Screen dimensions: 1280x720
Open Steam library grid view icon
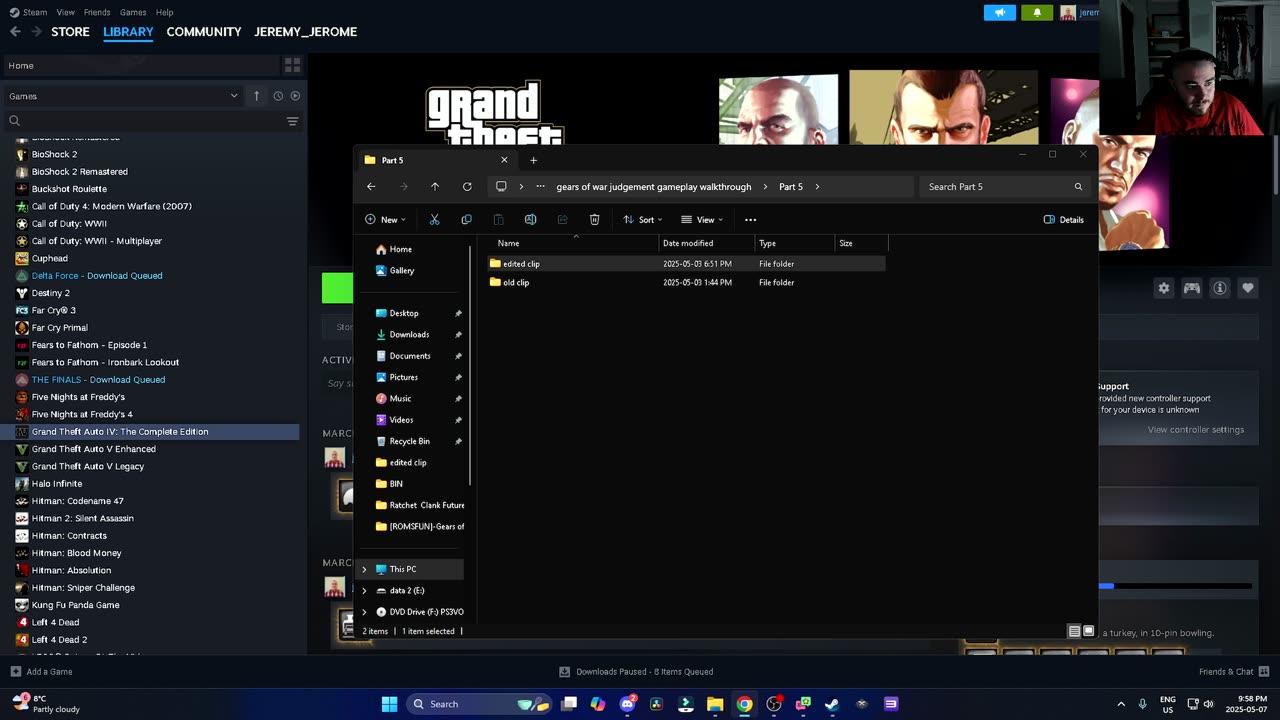click(292, 65)
